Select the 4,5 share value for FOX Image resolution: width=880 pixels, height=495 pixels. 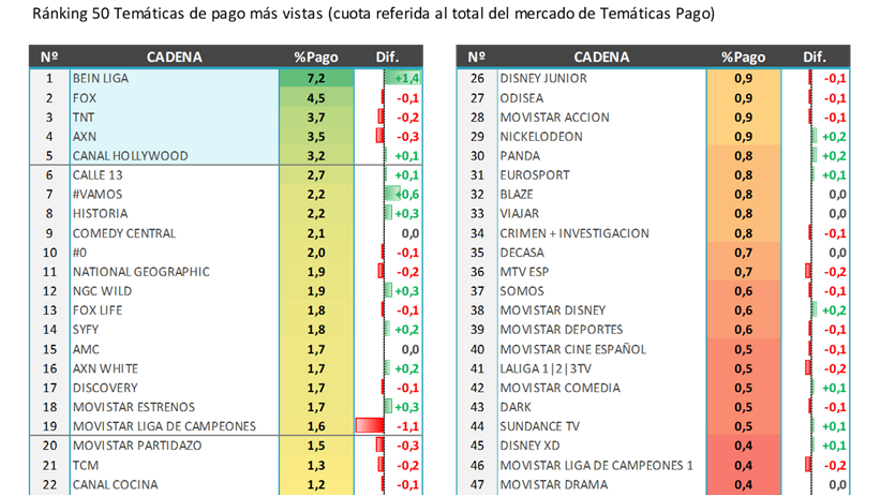(x=316, y=98)
